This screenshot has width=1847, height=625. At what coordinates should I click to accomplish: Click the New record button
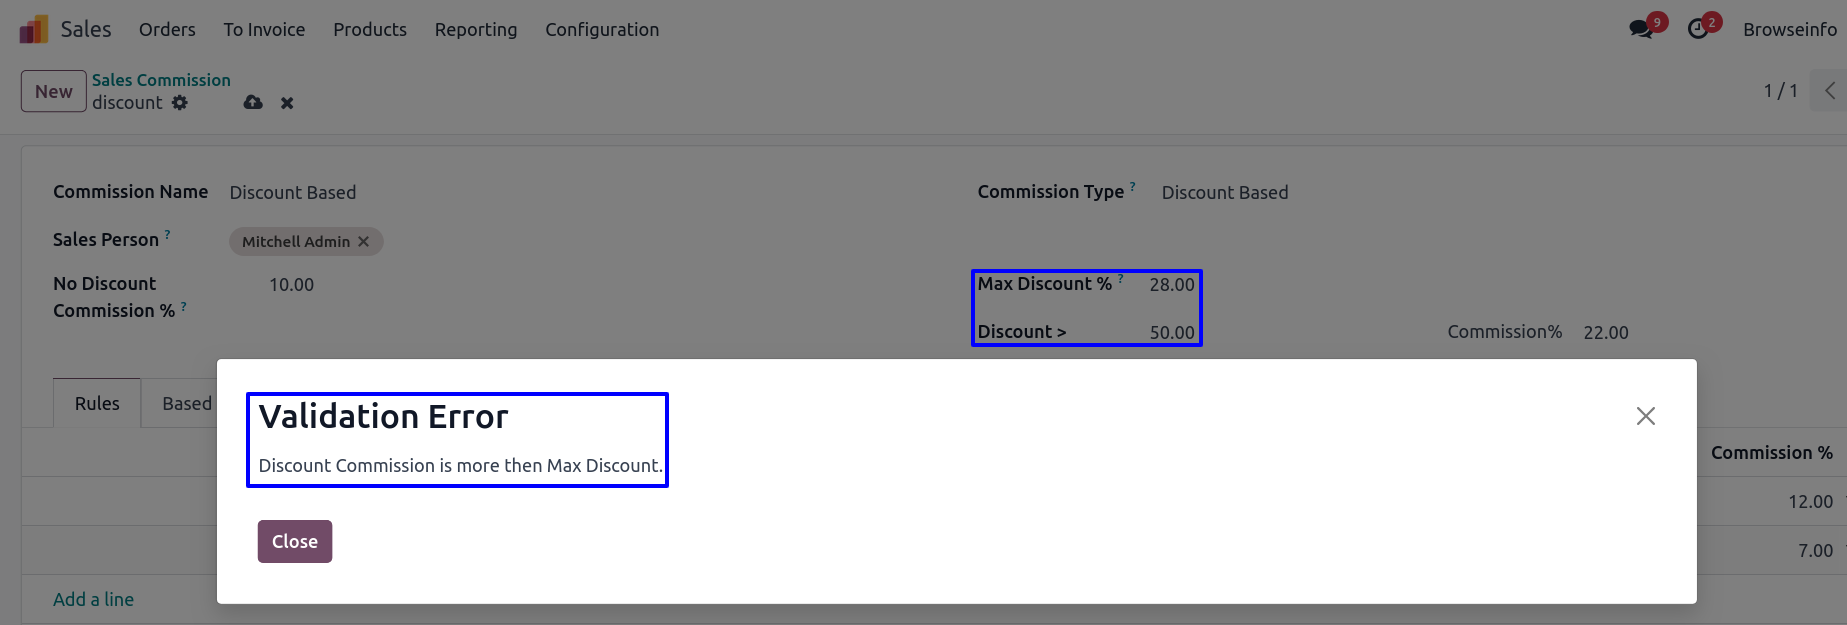point(54,92)
